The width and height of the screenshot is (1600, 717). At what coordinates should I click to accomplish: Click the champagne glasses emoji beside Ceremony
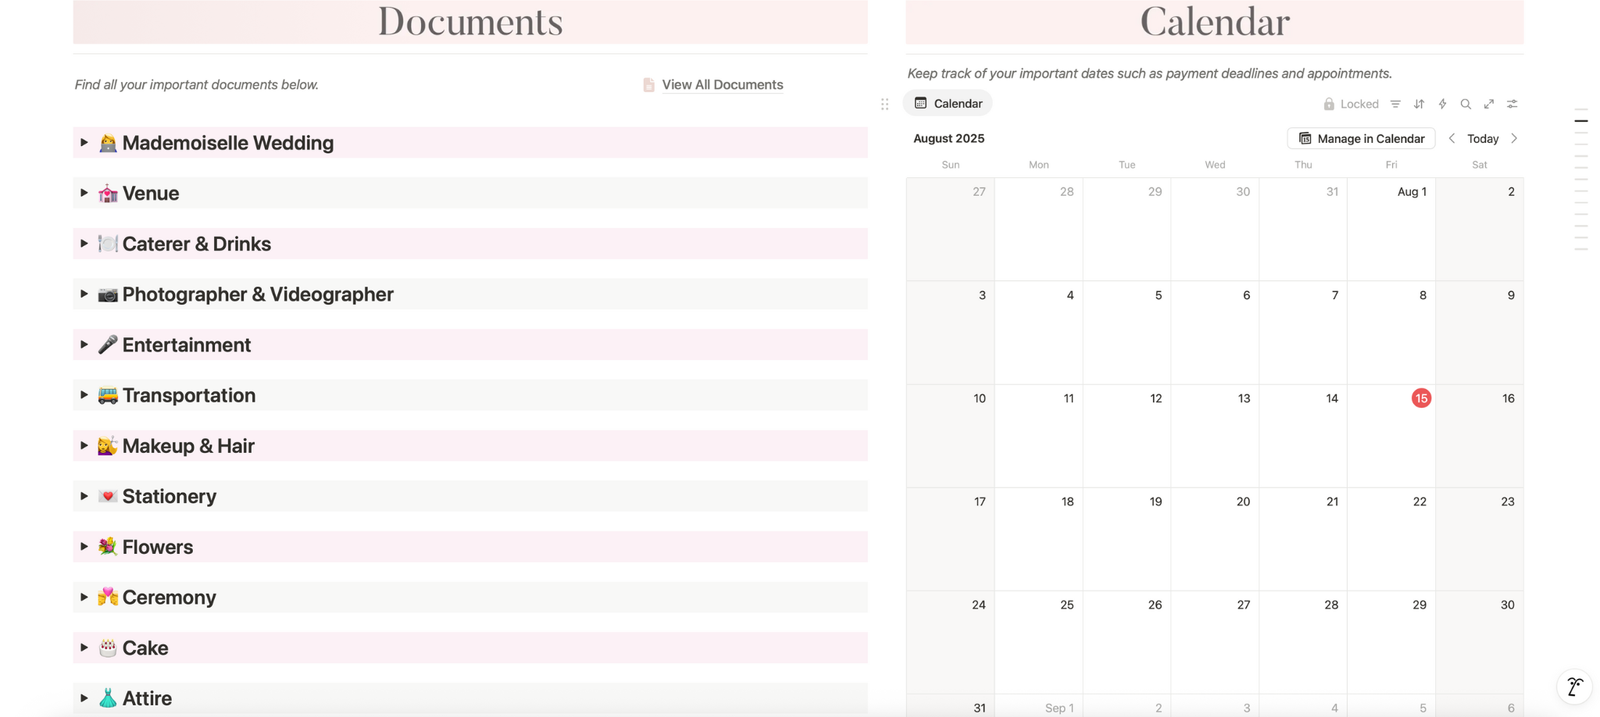coord(108,597)
